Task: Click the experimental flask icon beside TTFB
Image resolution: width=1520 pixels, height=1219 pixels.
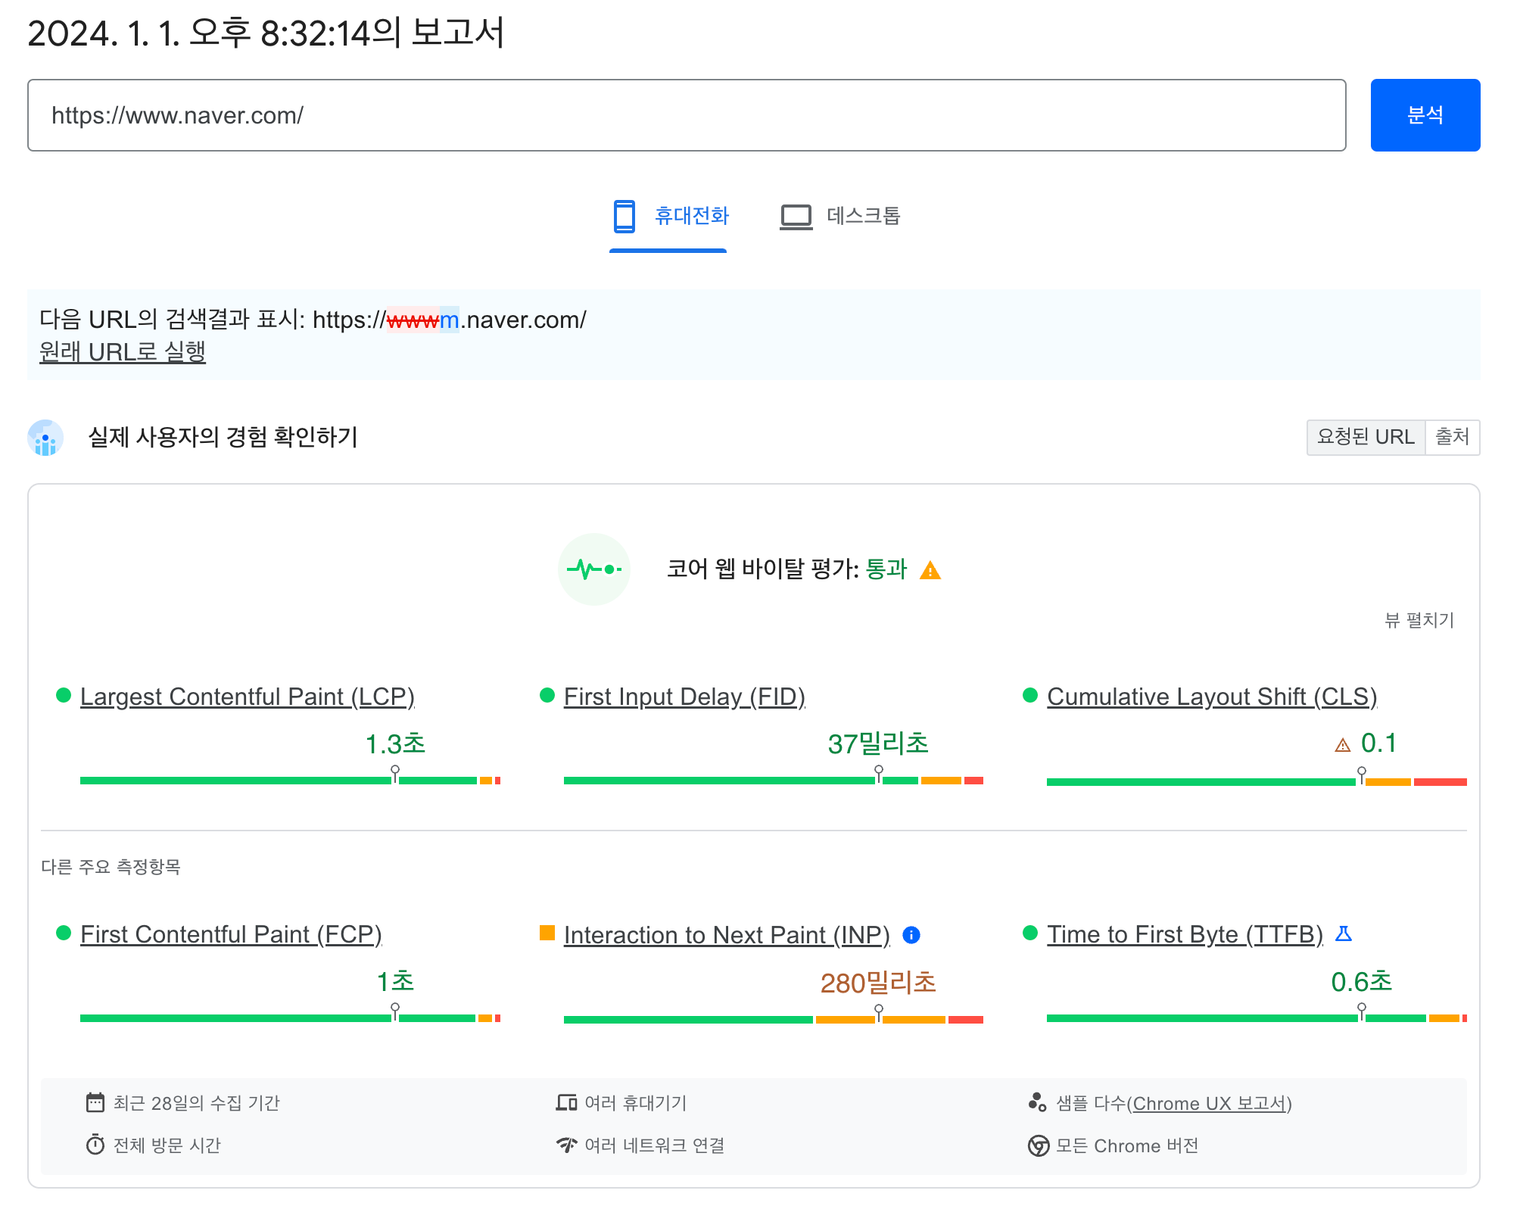Action: (1344, 933)
